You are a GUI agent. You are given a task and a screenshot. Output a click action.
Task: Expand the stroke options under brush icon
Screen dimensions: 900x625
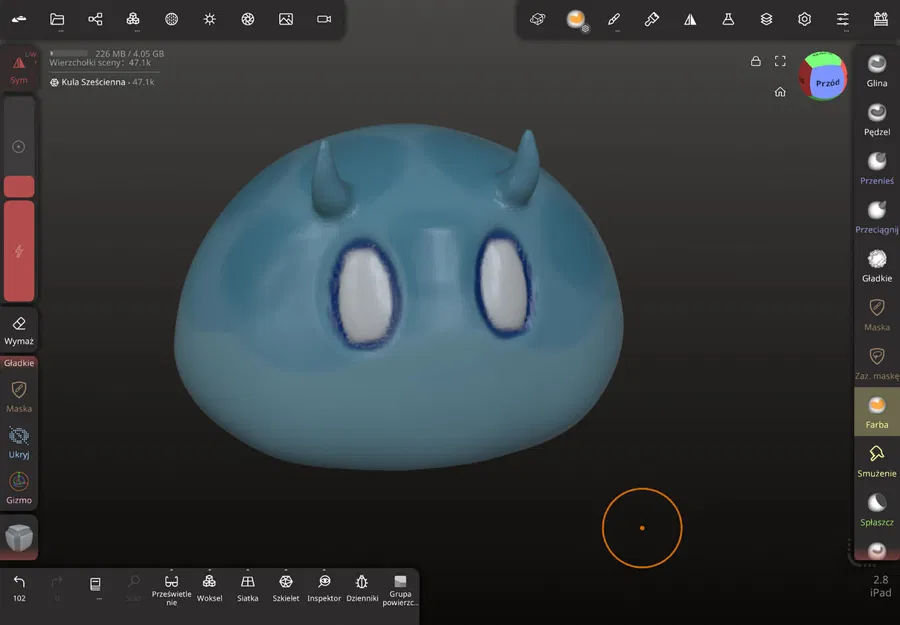click(x=614, y=33)
